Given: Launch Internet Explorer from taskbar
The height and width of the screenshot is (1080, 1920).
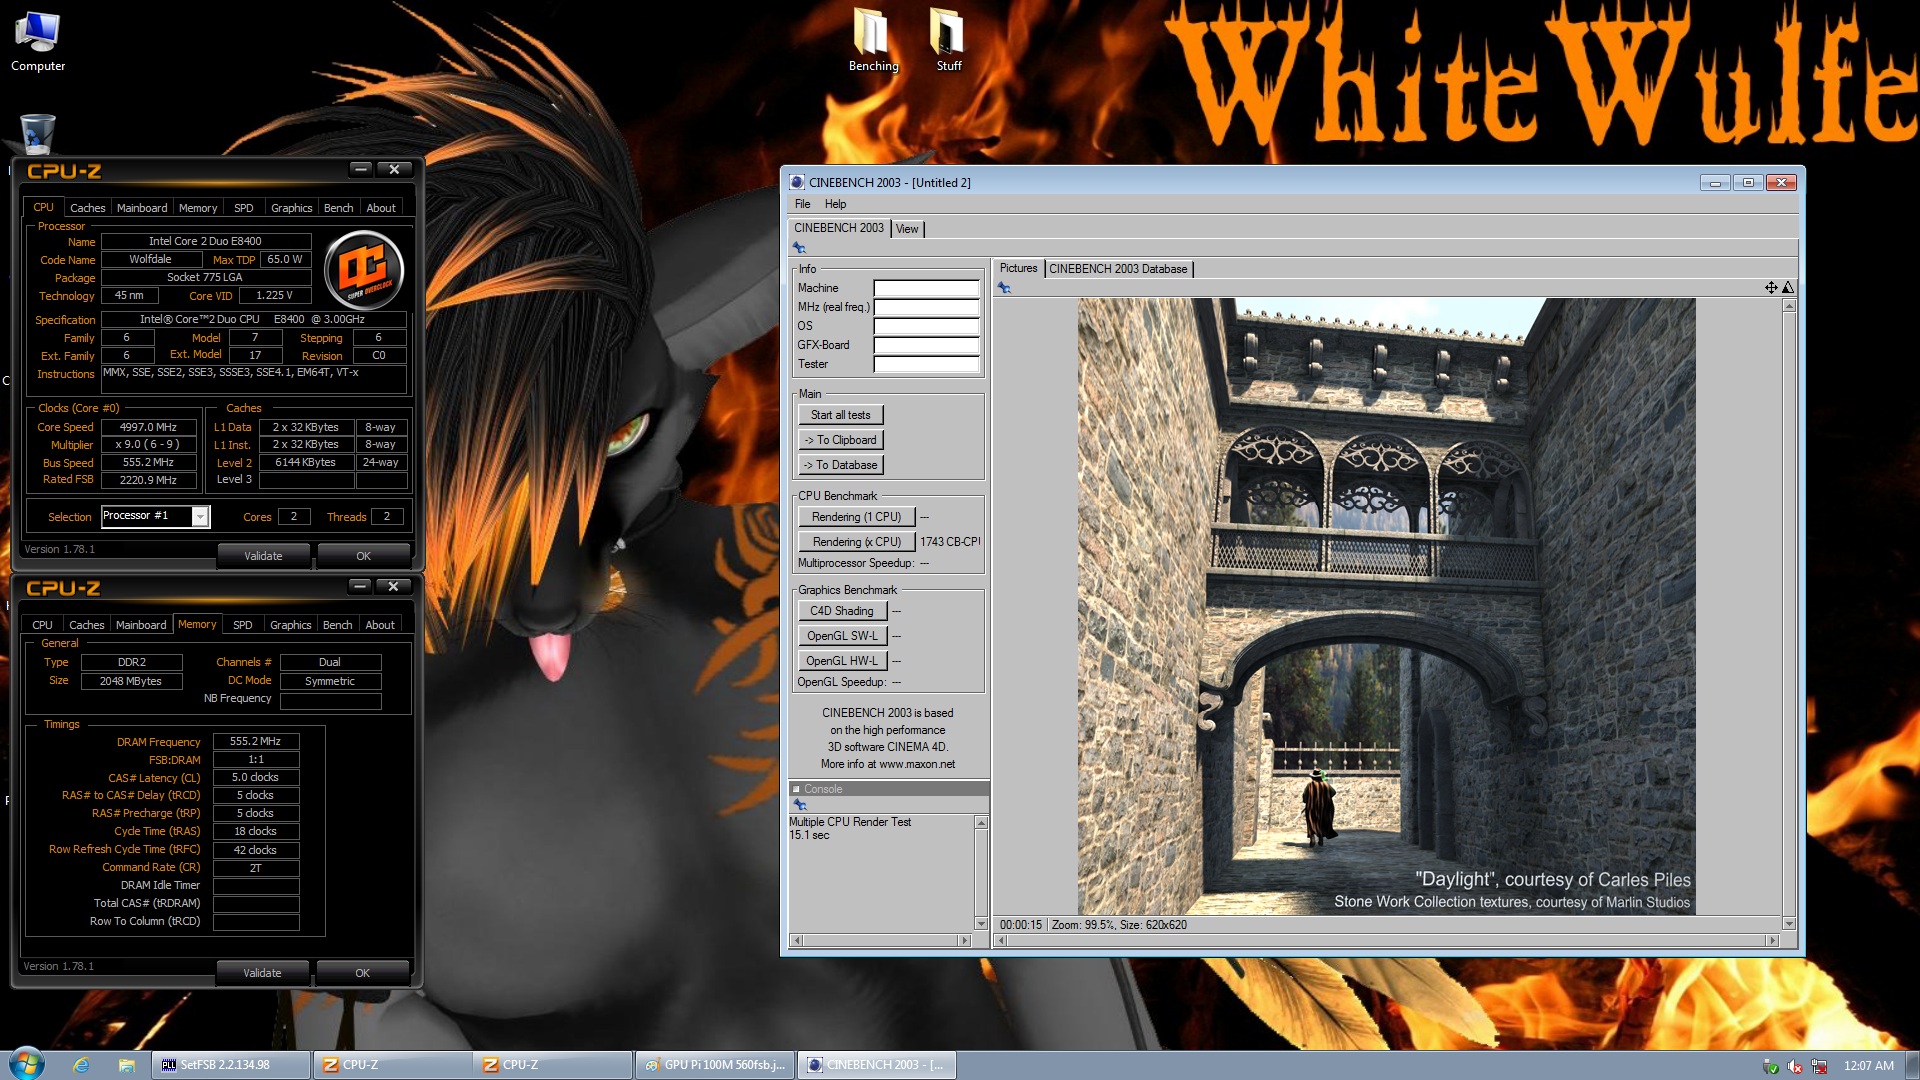Looking at the screenshot, I should coord(81,1065).
